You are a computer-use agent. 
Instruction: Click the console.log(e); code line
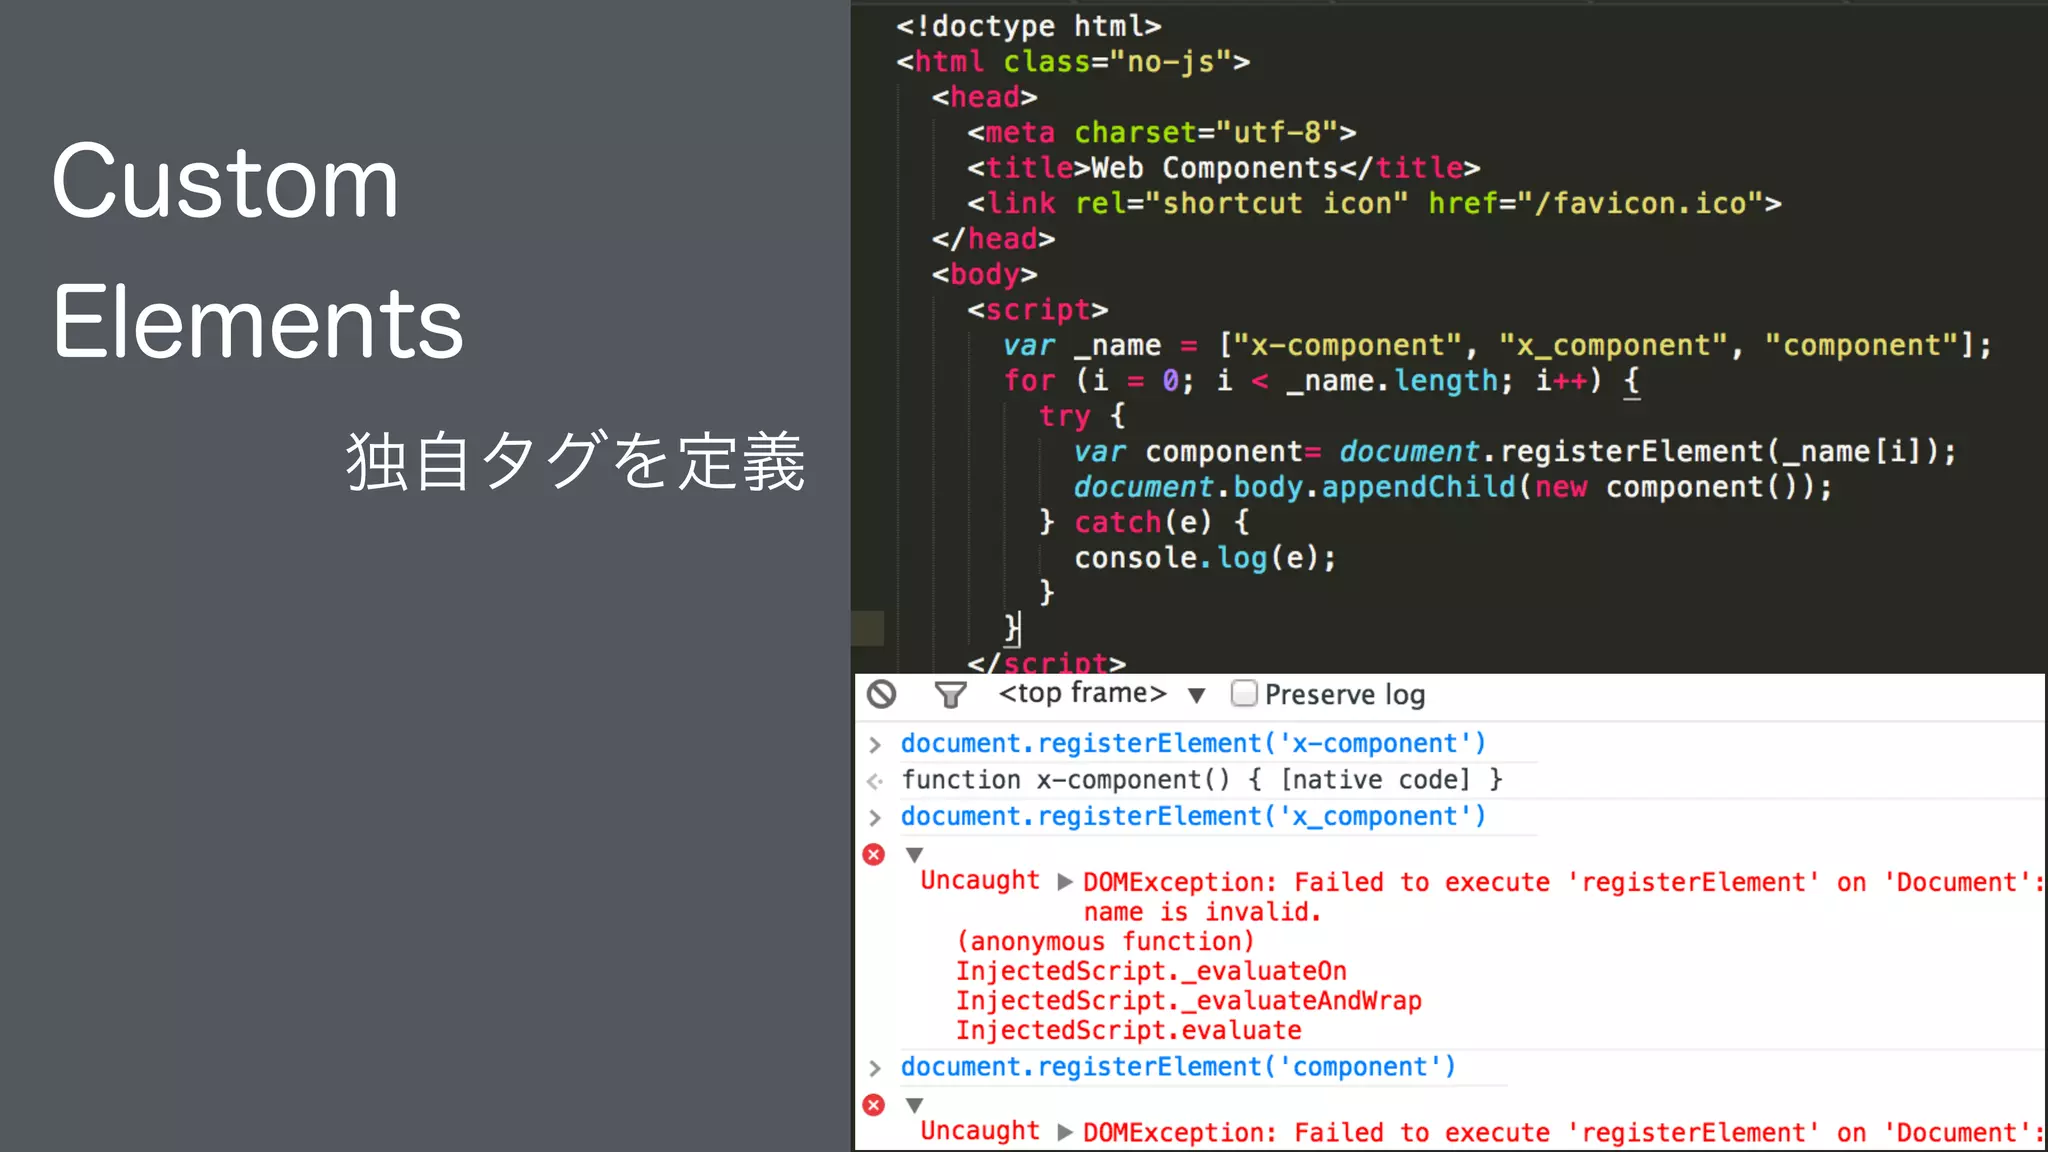(x=1204, y=558)
